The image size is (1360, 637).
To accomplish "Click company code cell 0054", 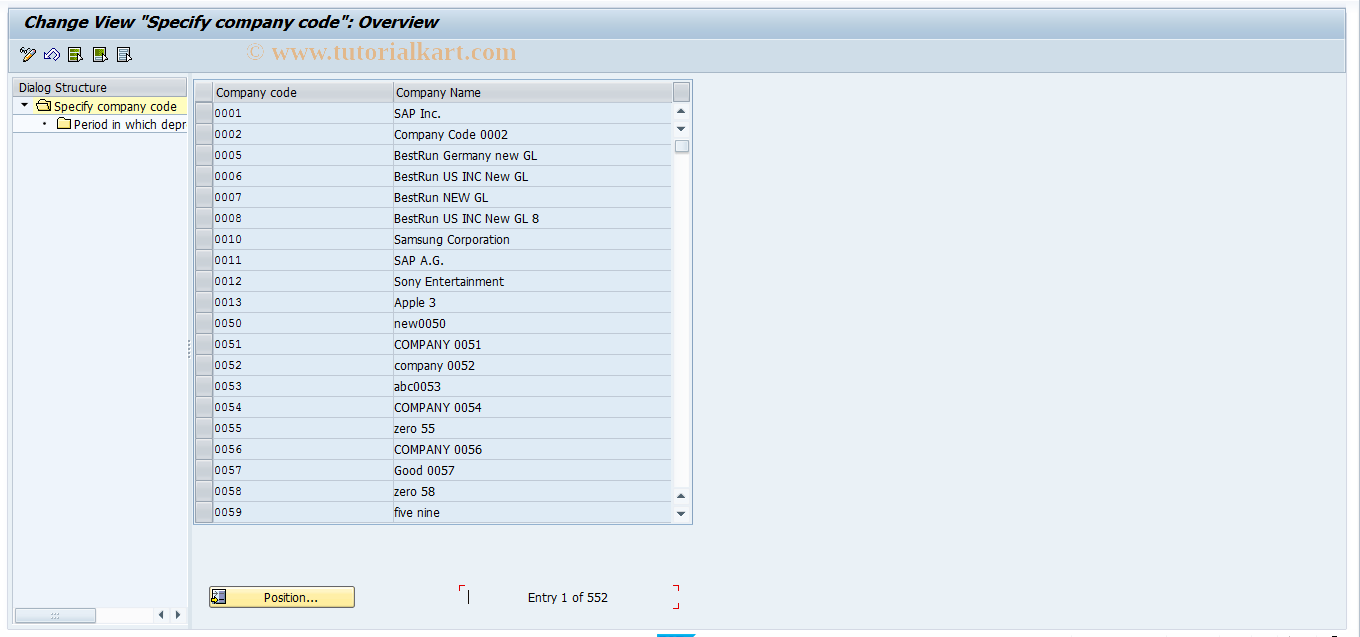I will point(303,407).
